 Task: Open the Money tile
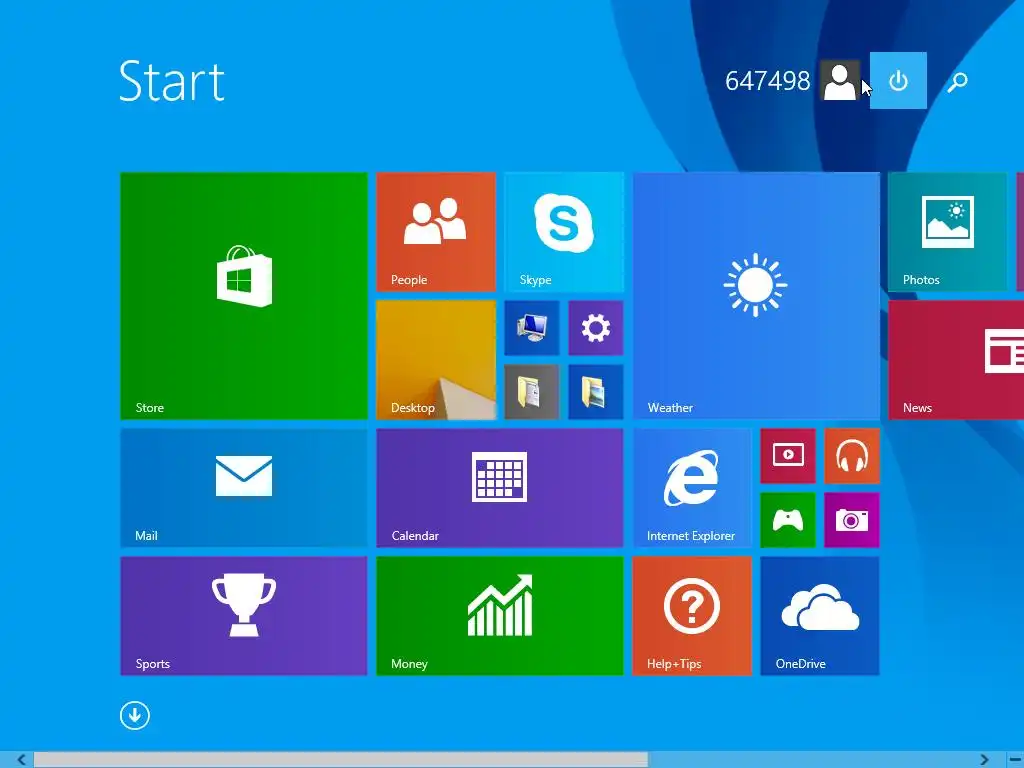coord(500,615)
